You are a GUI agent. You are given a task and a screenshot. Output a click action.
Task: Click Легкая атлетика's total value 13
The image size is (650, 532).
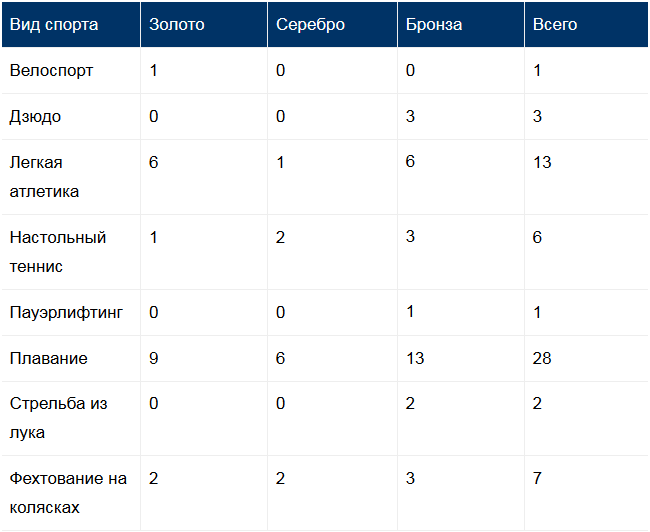coord(542,162)
